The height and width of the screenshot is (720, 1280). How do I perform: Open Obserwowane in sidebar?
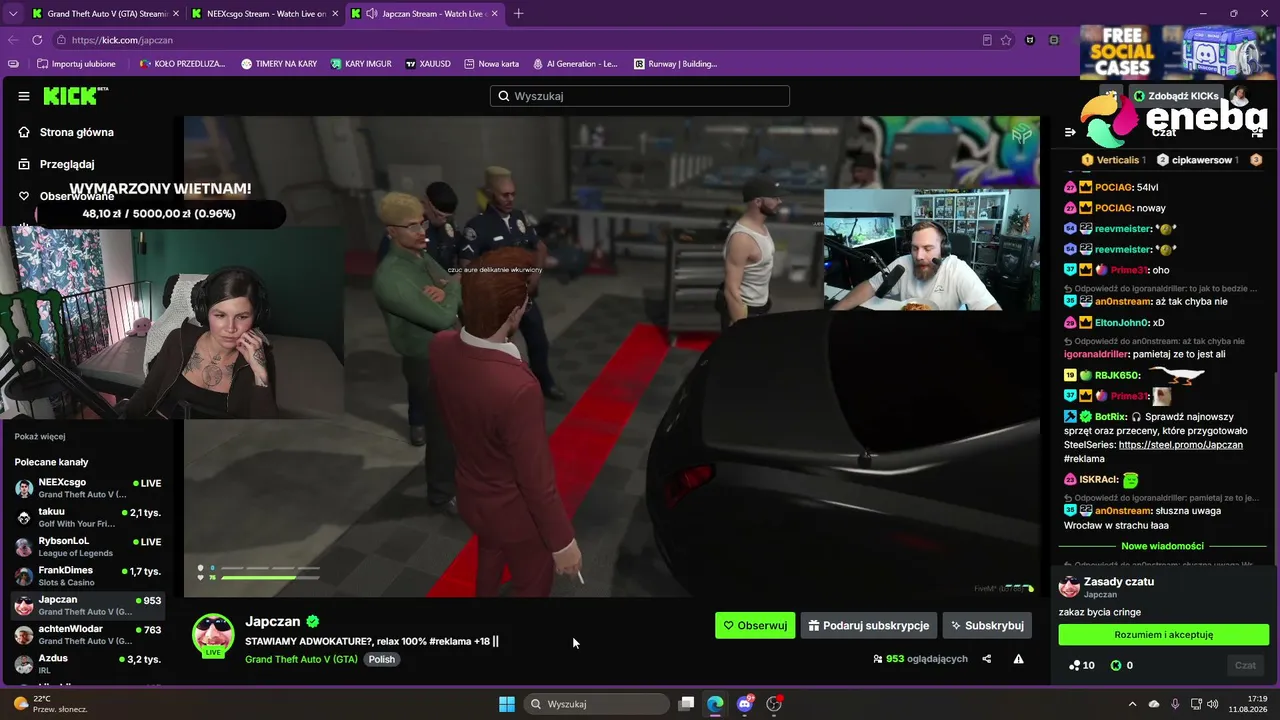pos(66,196)
